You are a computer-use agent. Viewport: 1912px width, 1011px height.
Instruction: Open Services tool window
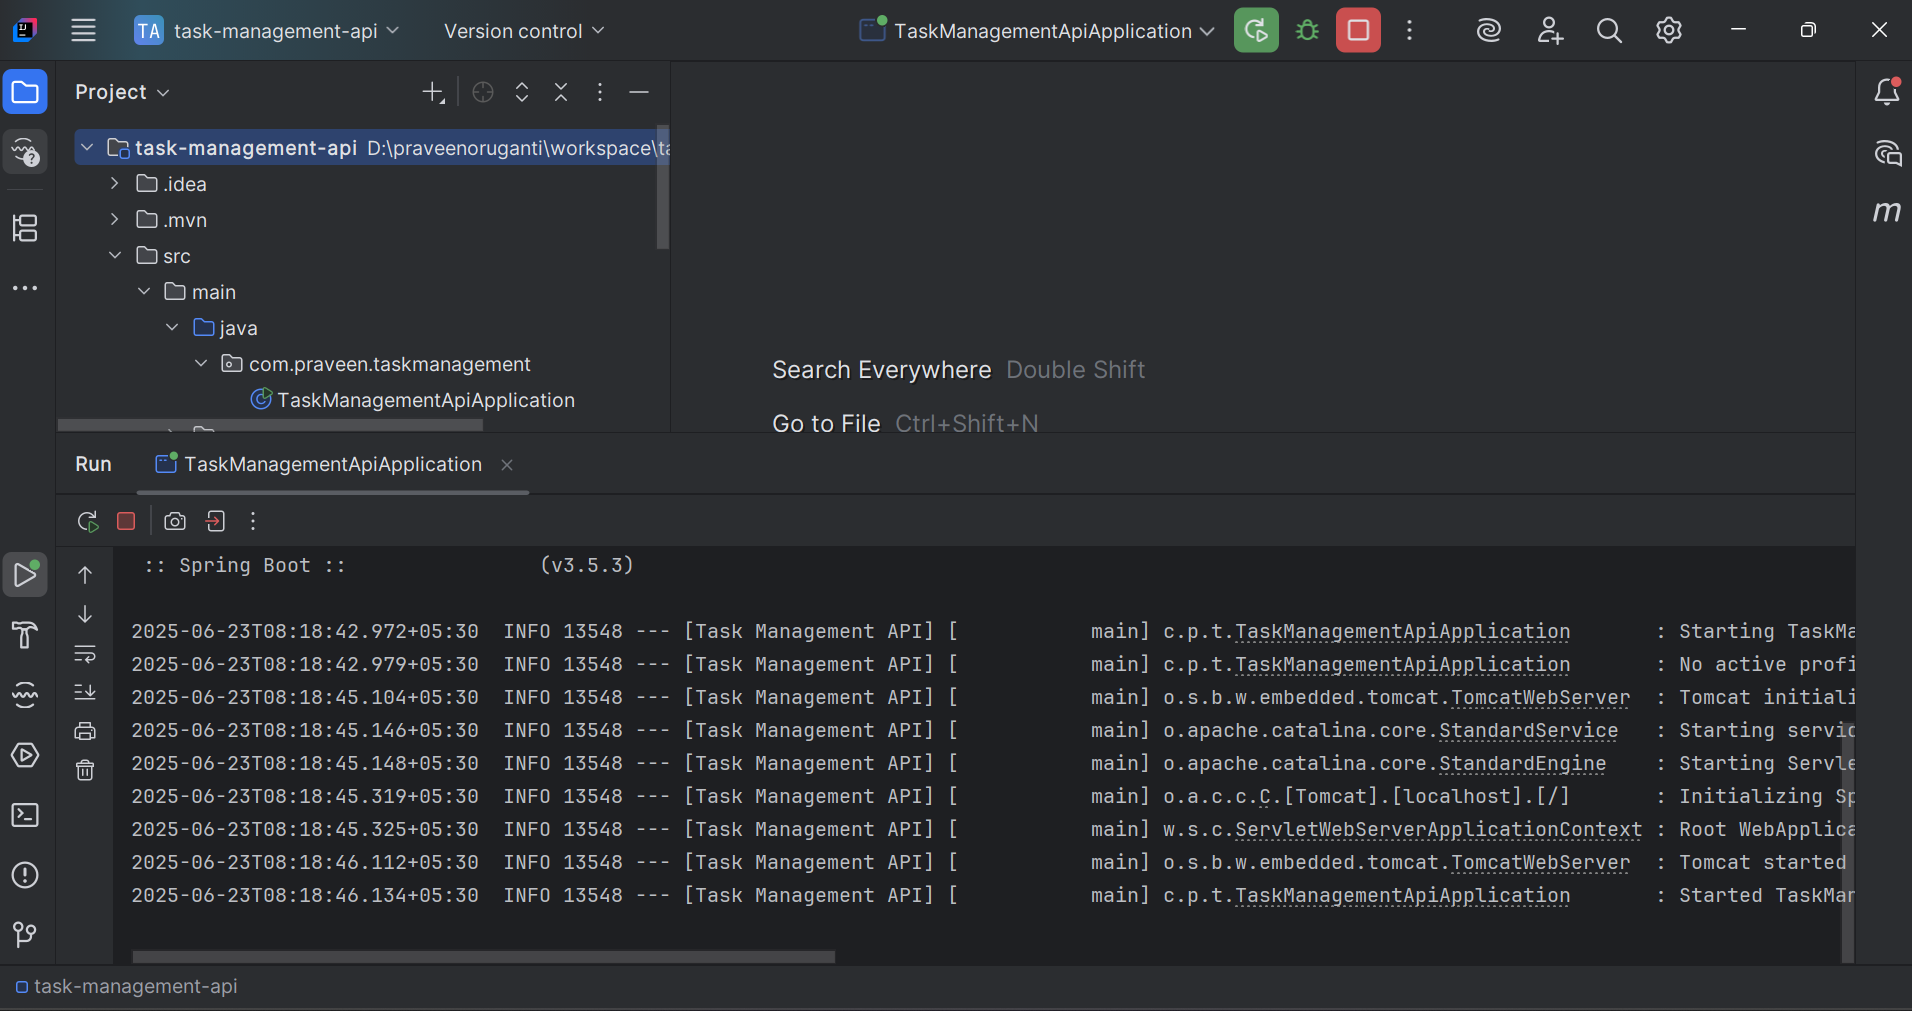click(25, 755)
